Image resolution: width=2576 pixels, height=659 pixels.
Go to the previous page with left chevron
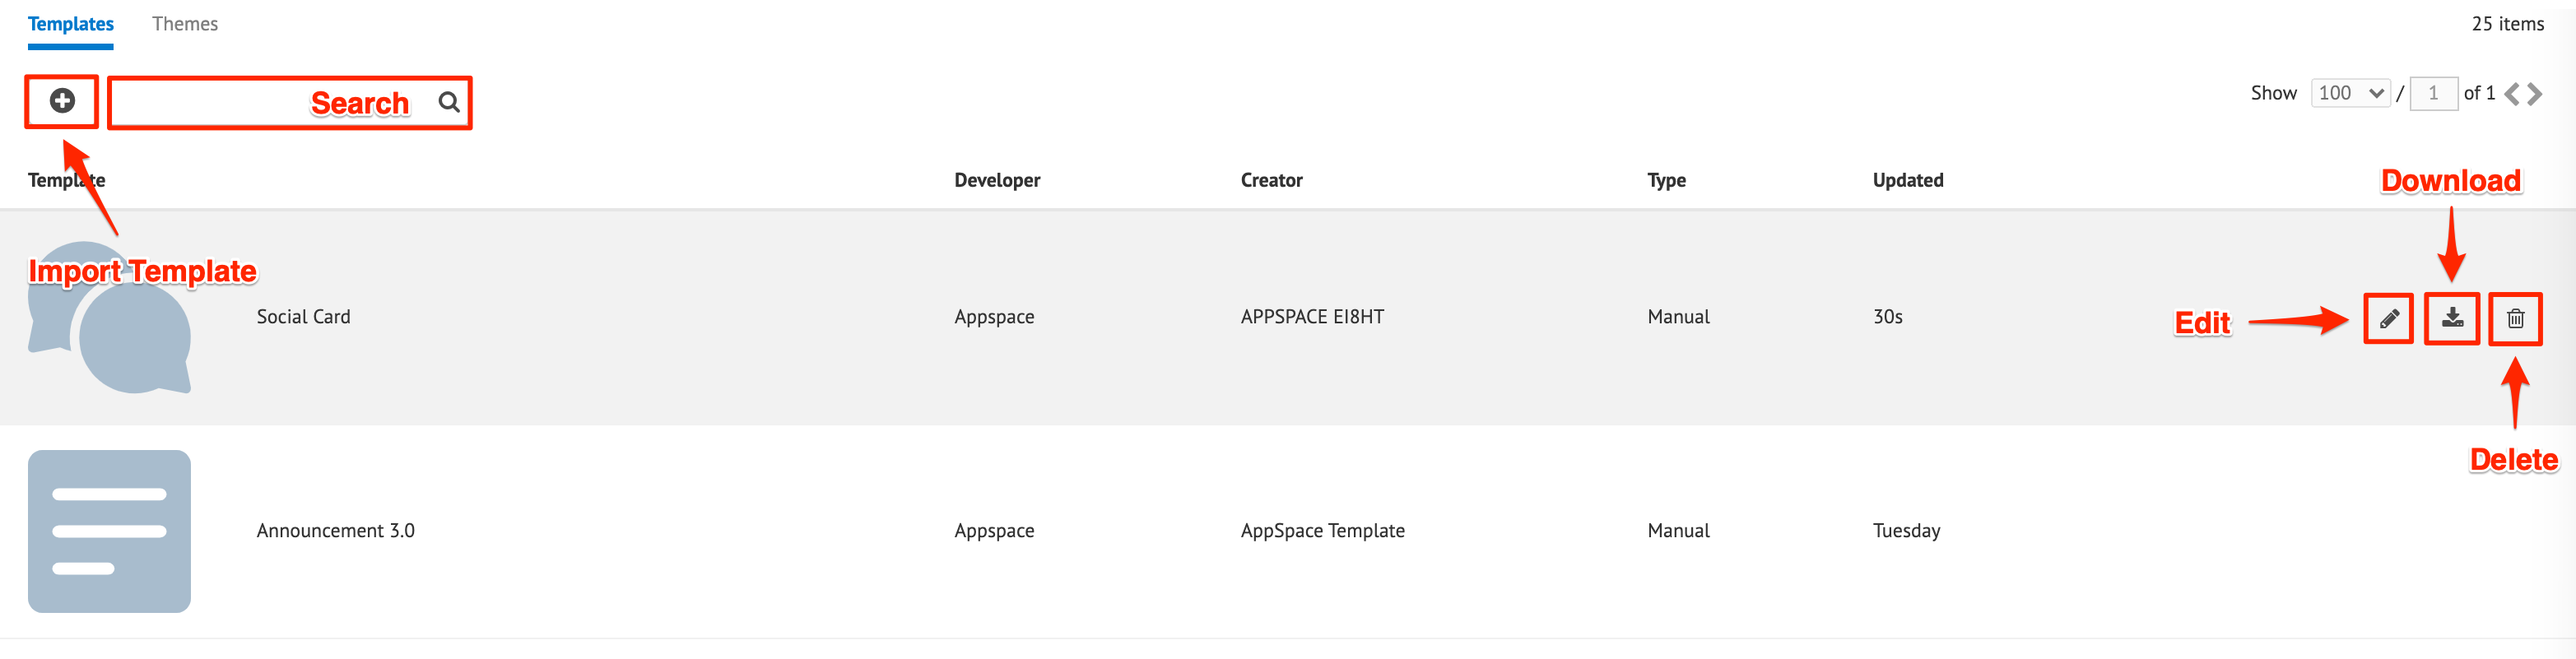click(2511, 94)
